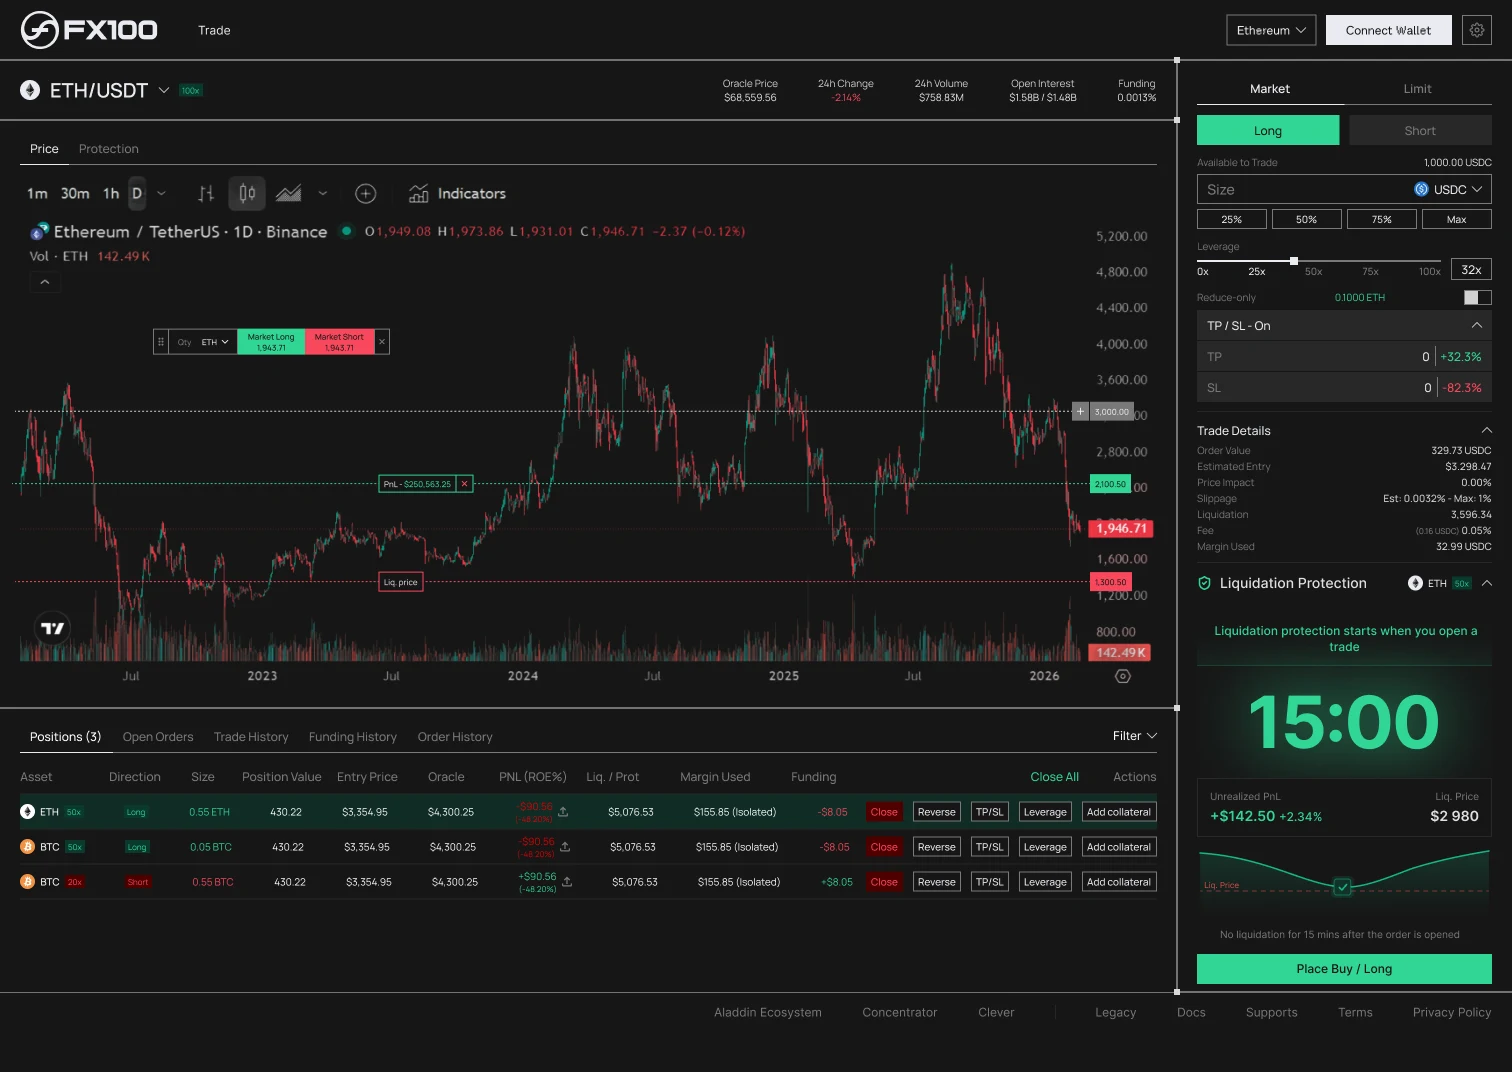Click the leverage slider handle
1512x1072 pixels.
tap(1294, 261)
